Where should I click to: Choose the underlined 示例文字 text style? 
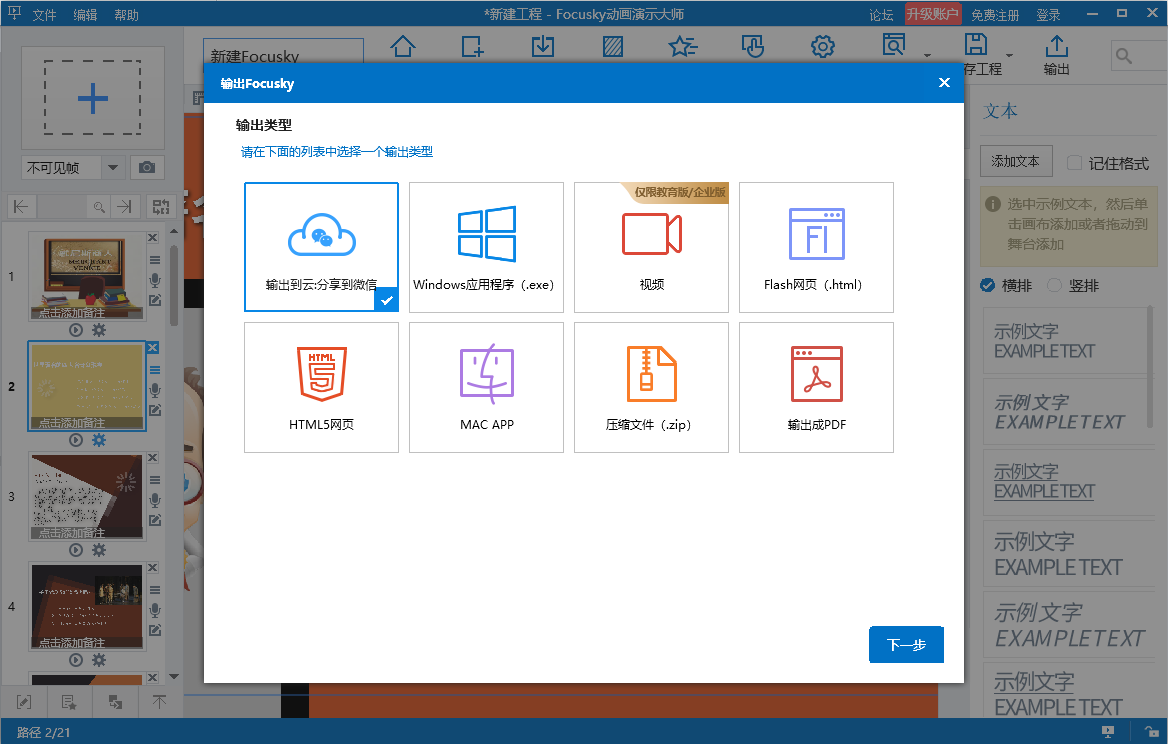pos(1068,481)
